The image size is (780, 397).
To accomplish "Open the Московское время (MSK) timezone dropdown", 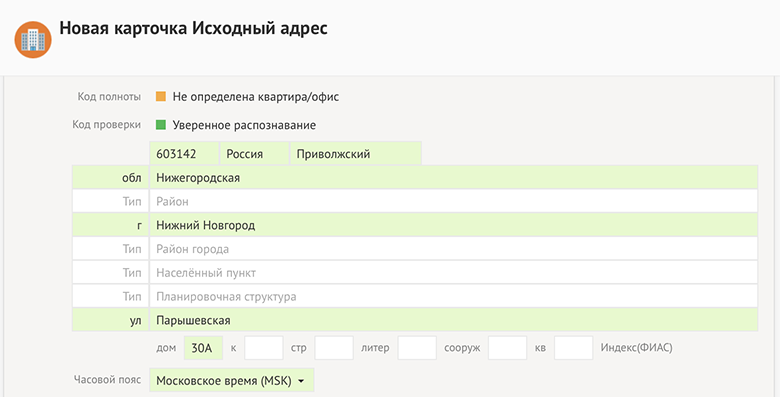I will point(232,381).
